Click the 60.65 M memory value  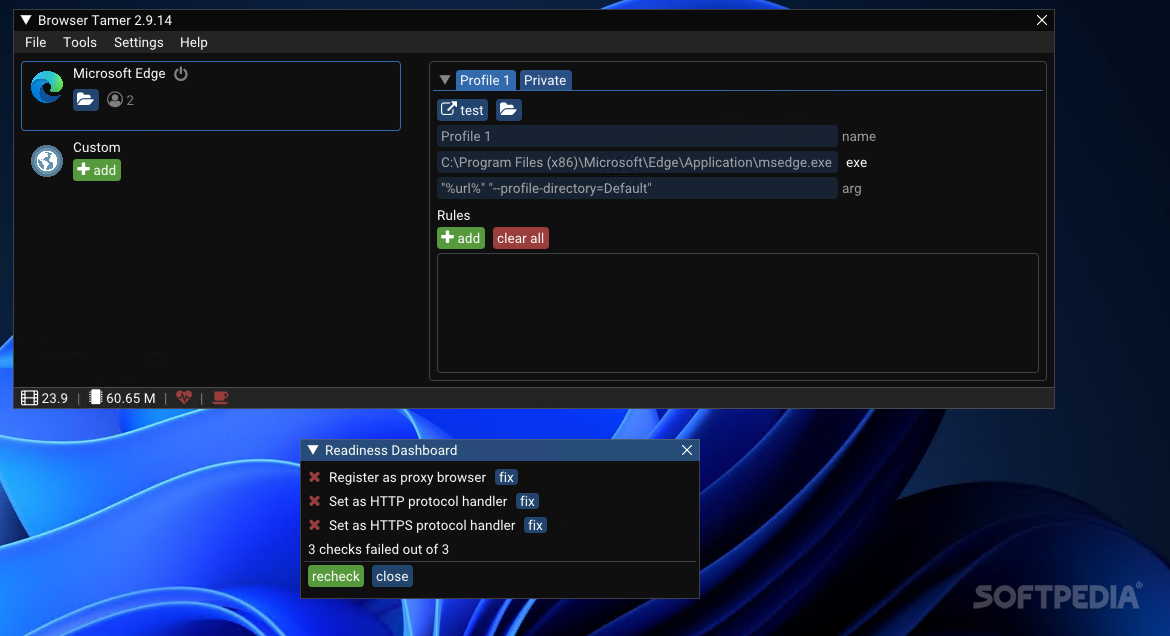[131, 399]
